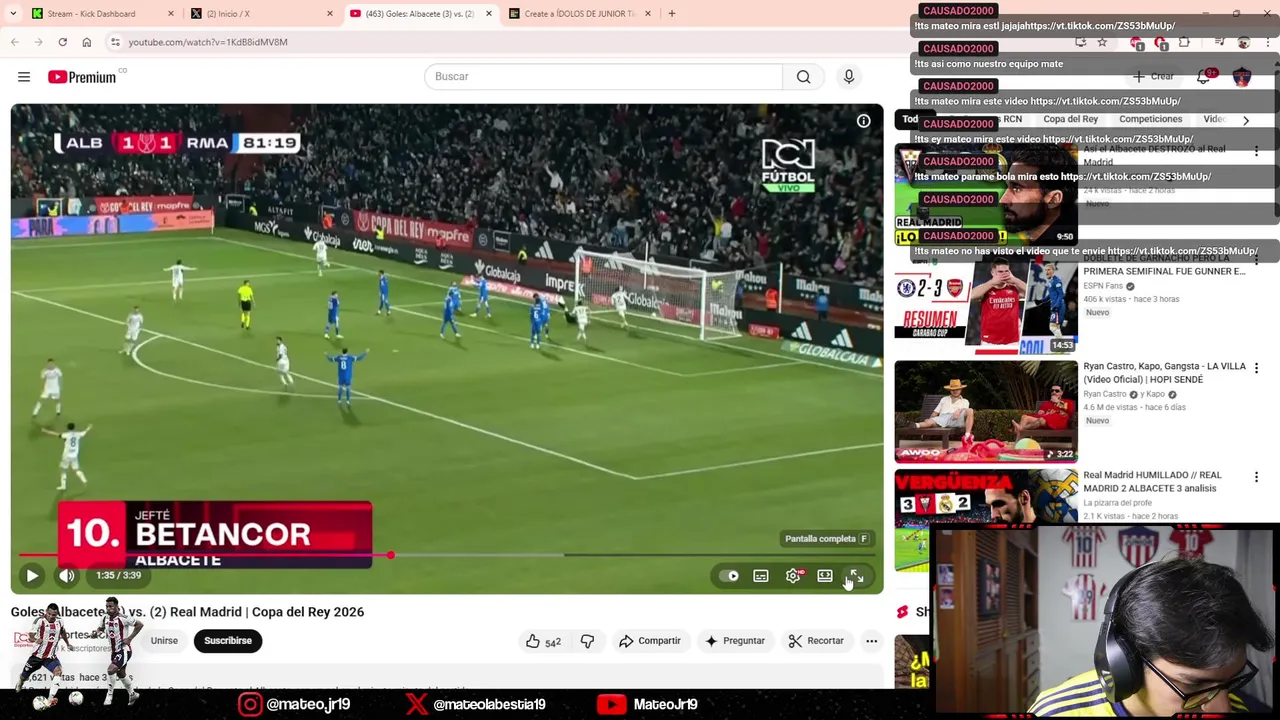Open a new browser tab
The height and width of the screenshot is (720, 1280).
672,14
